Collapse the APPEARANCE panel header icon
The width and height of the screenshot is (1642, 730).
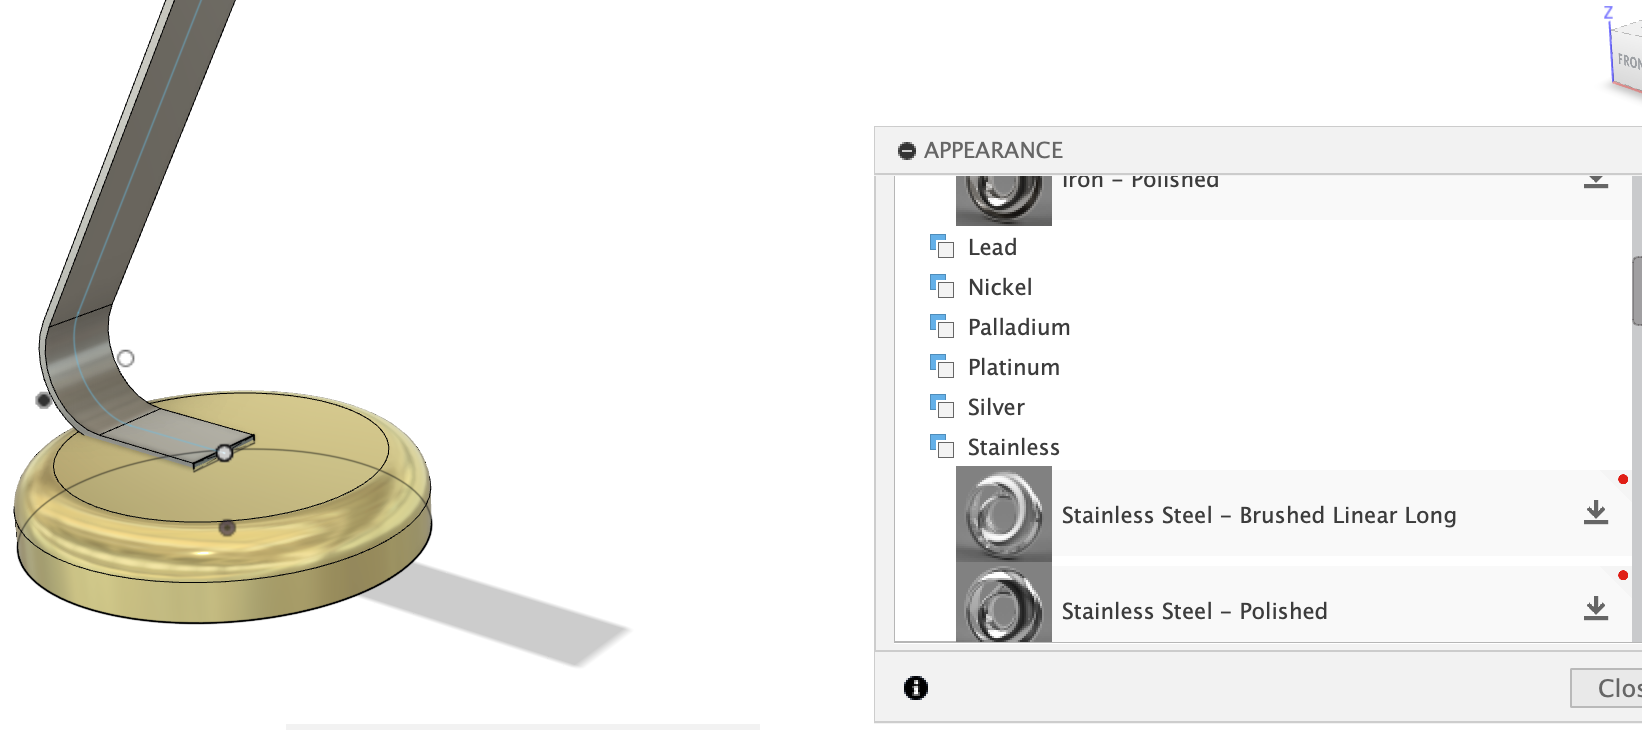tap(907, 151)
